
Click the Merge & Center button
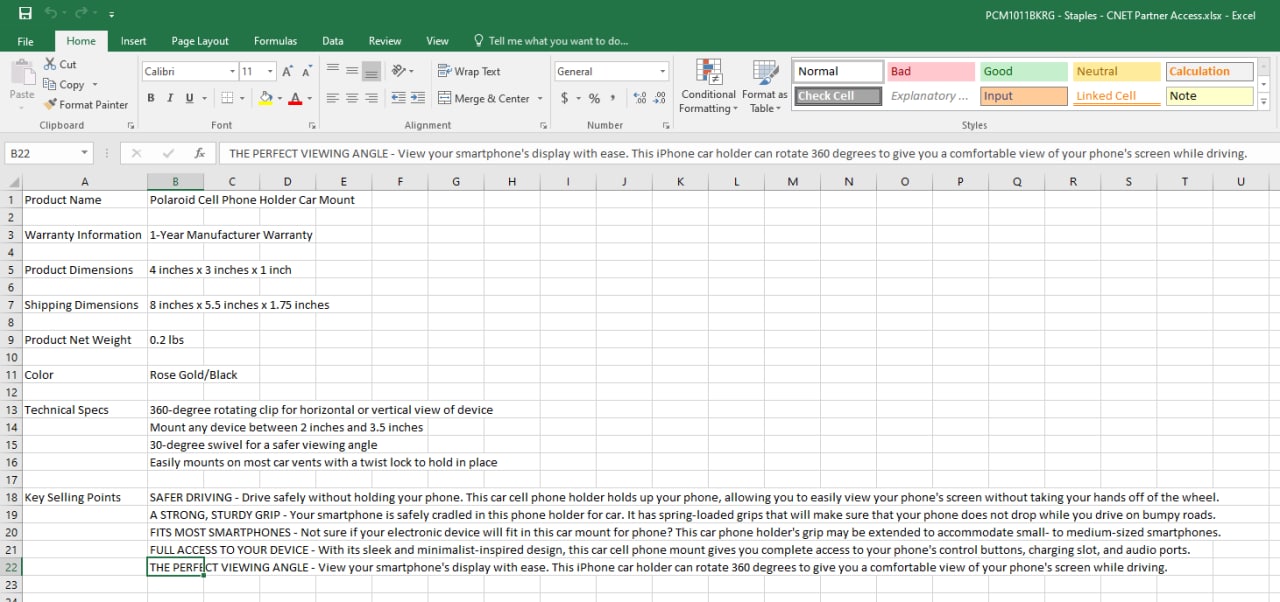484,98
